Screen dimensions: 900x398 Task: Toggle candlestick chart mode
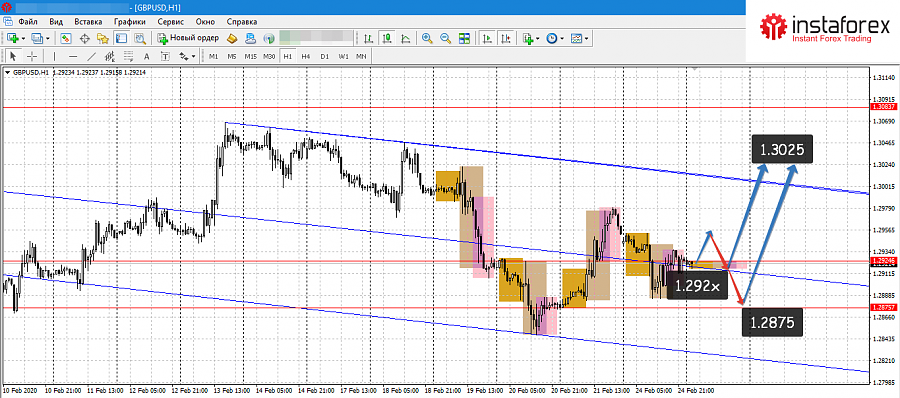point(387,38)
